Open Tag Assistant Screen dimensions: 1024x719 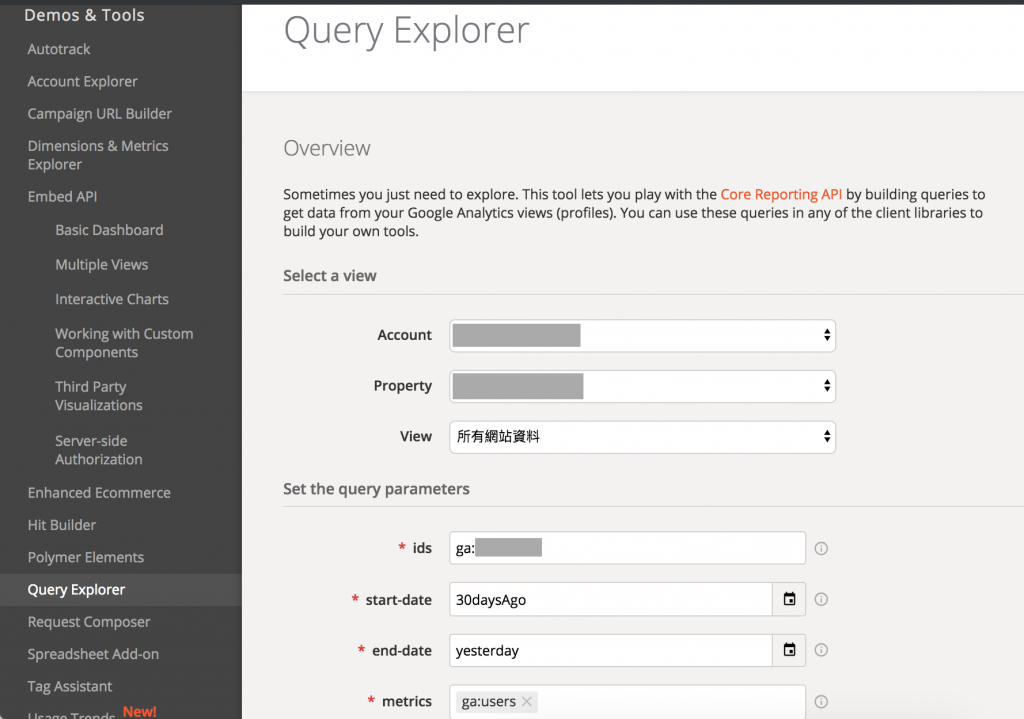[70, 686]
